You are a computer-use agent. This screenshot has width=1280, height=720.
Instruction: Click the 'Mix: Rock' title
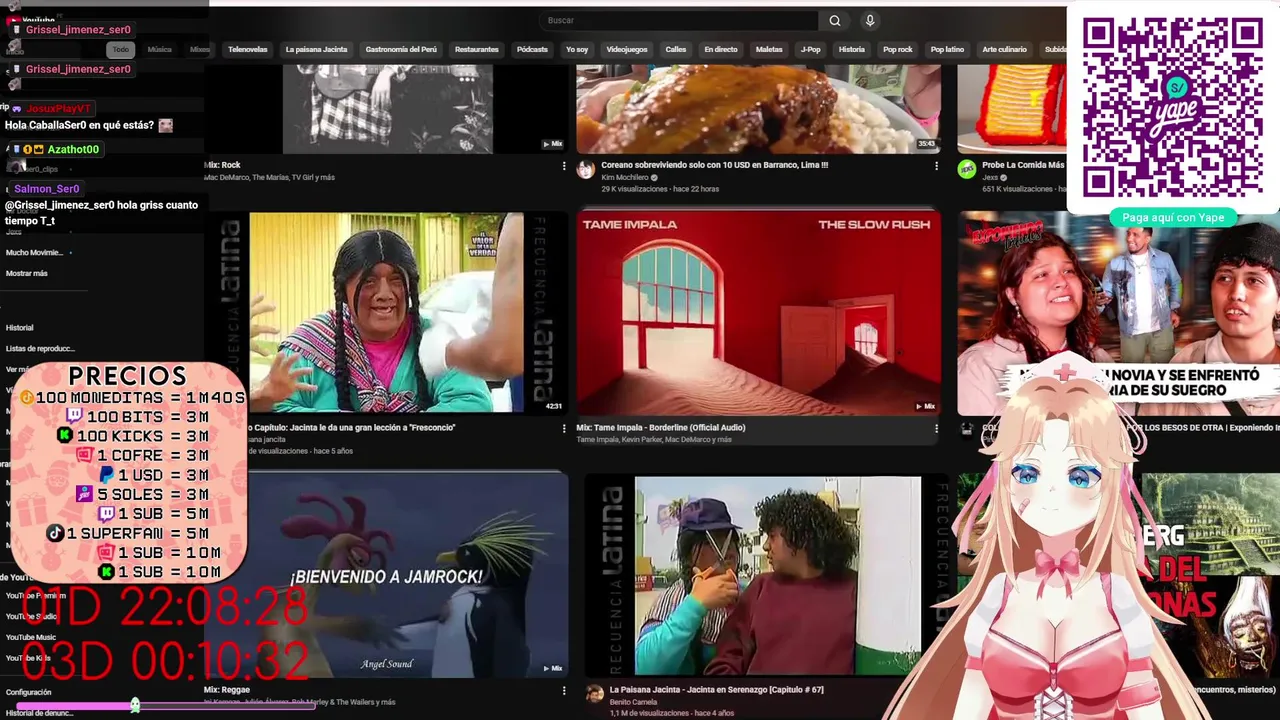tap(222, 166)
